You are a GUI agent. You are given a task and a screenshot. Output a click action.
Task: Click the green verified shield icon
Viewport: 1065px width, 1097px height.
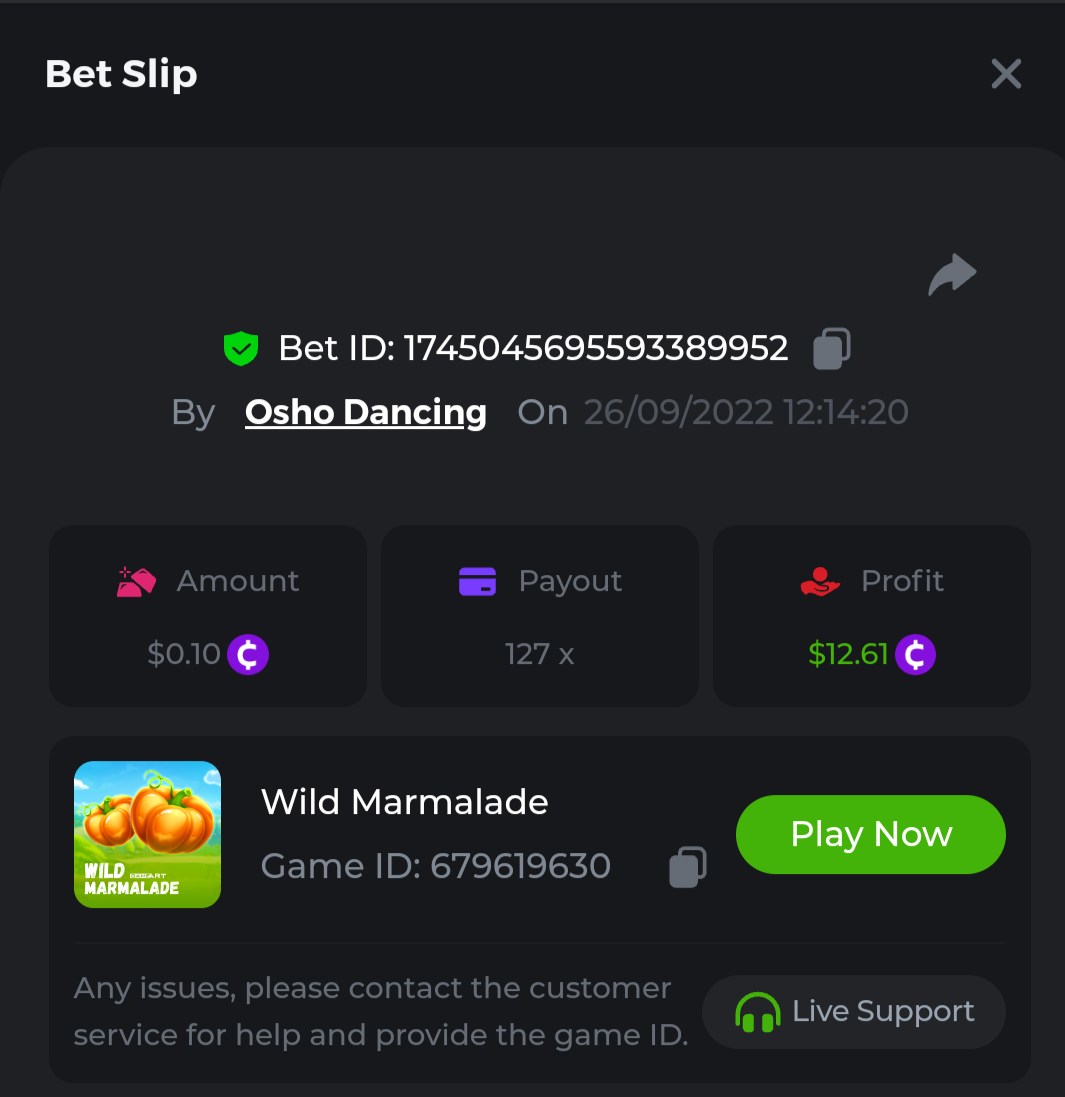click(x=241, y=349)
